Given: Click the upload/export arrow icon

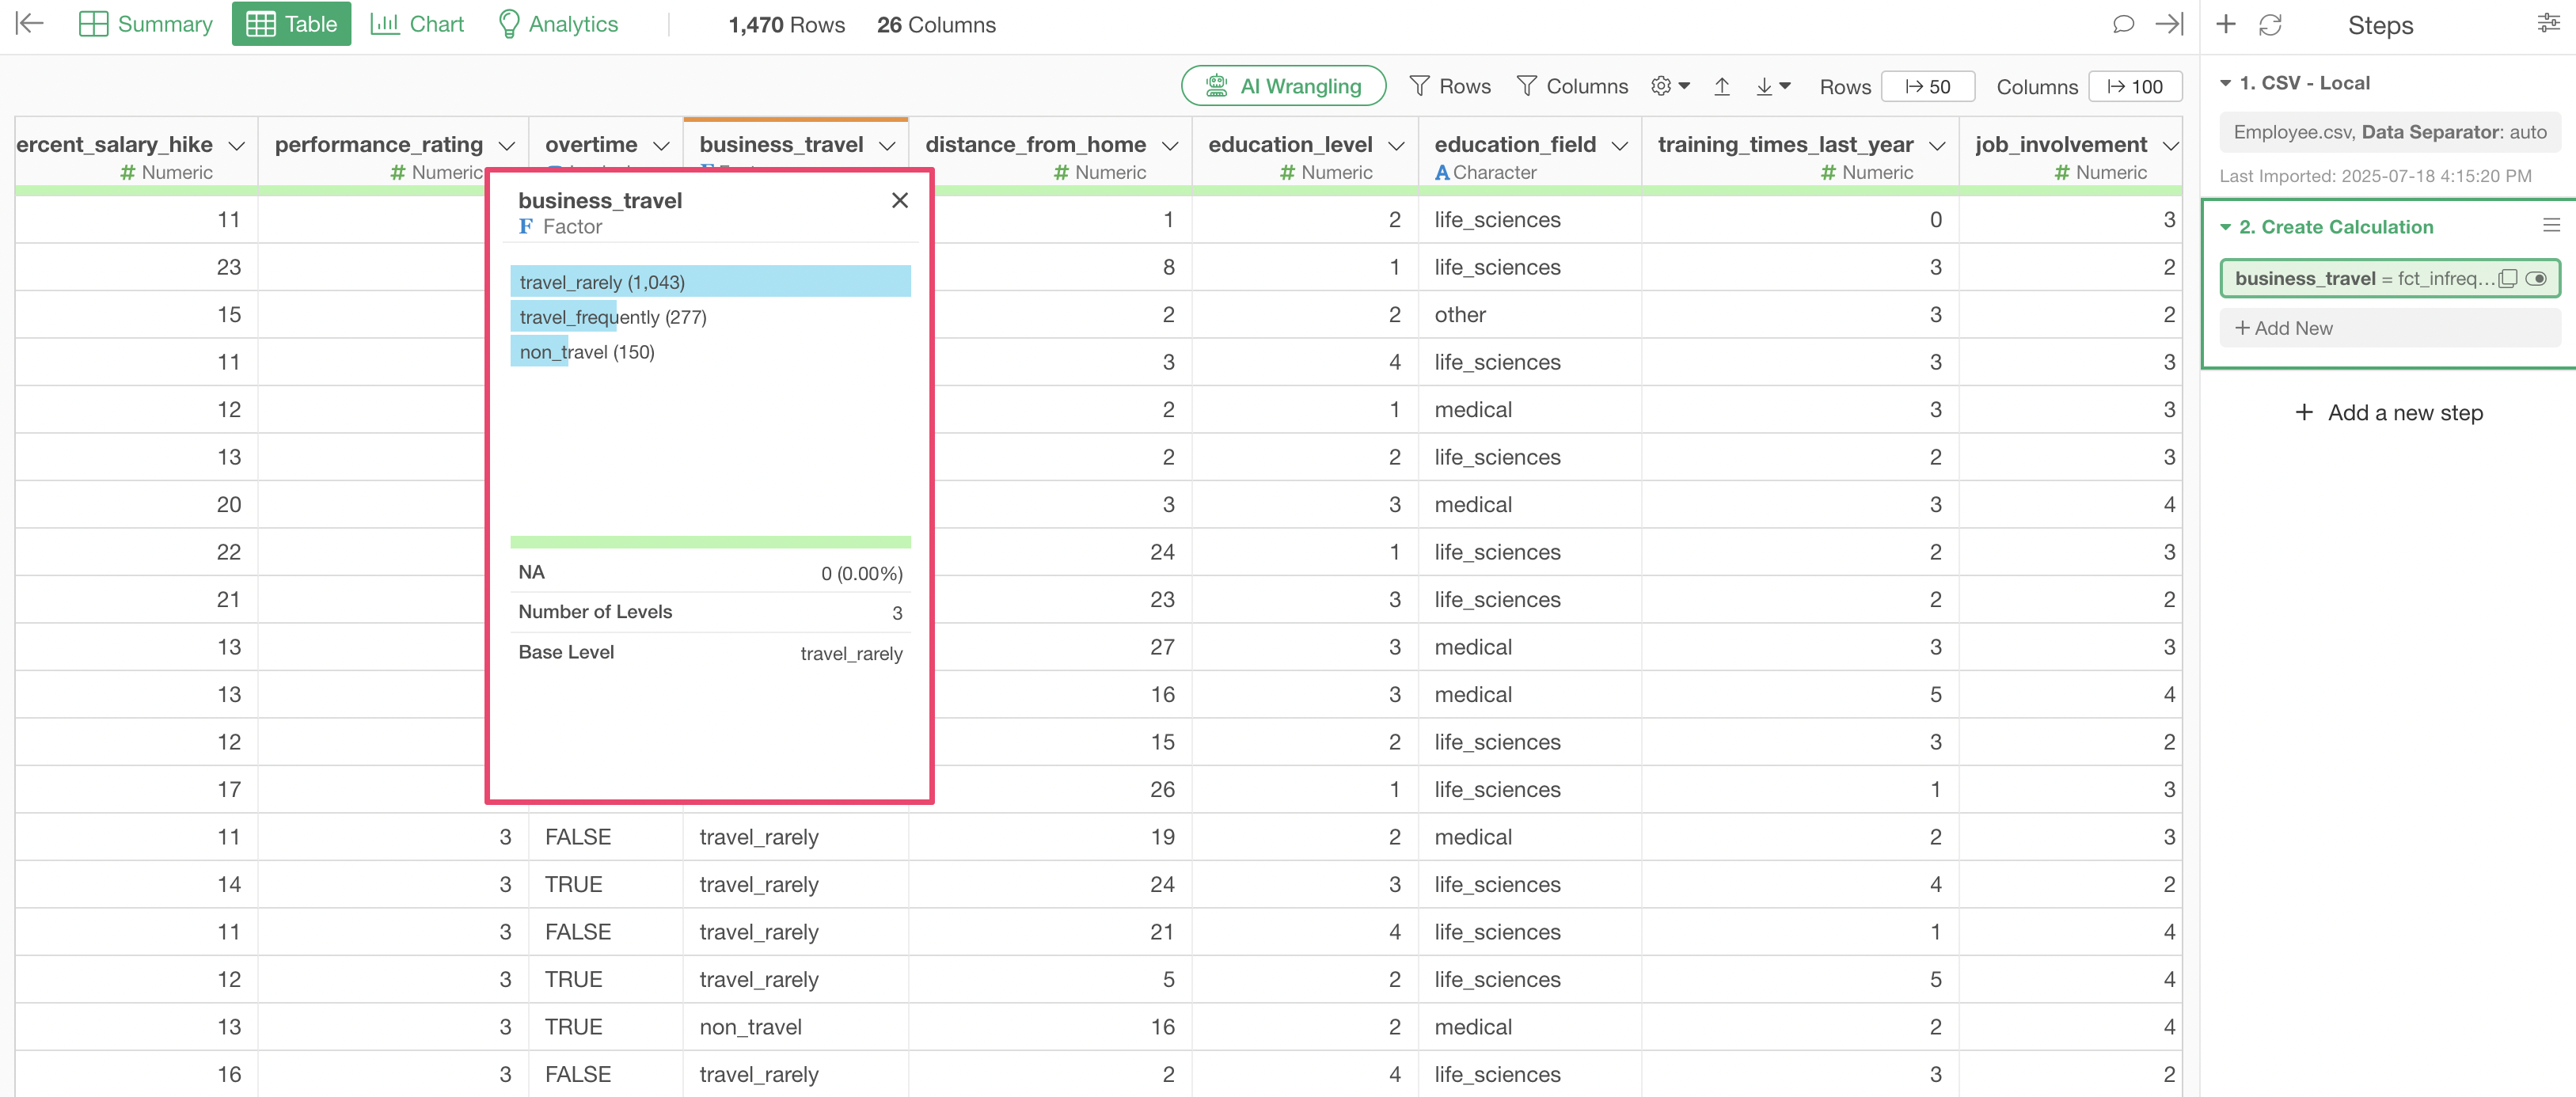Looking at the screenshot, I should (1721, 87).
